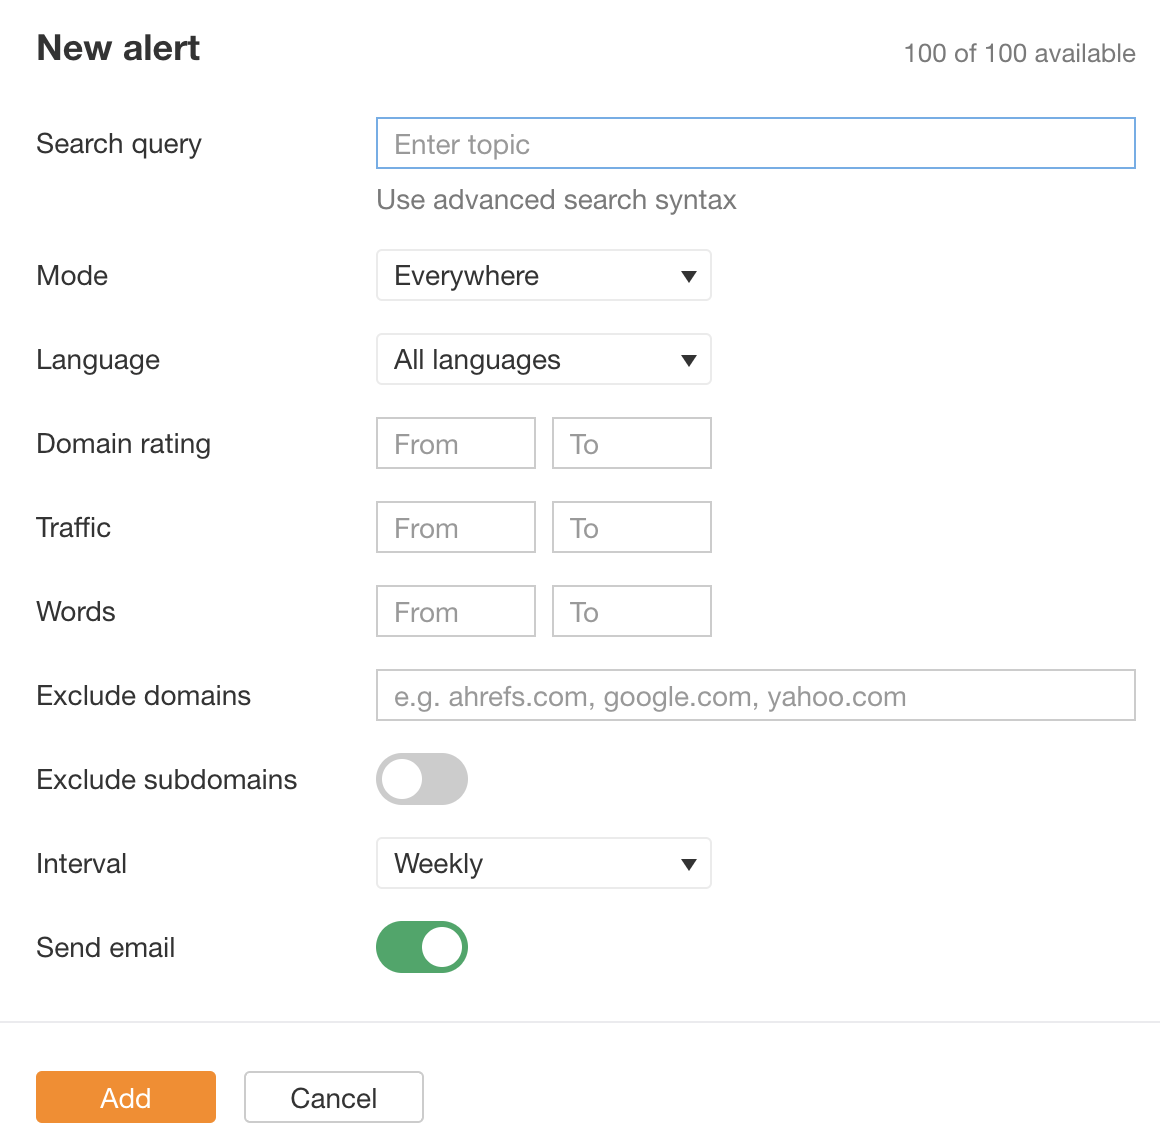This screenshot has width=1160, height=1140.
Task: Click the Mode dropdown arrow icon
Action: [690, 275]
